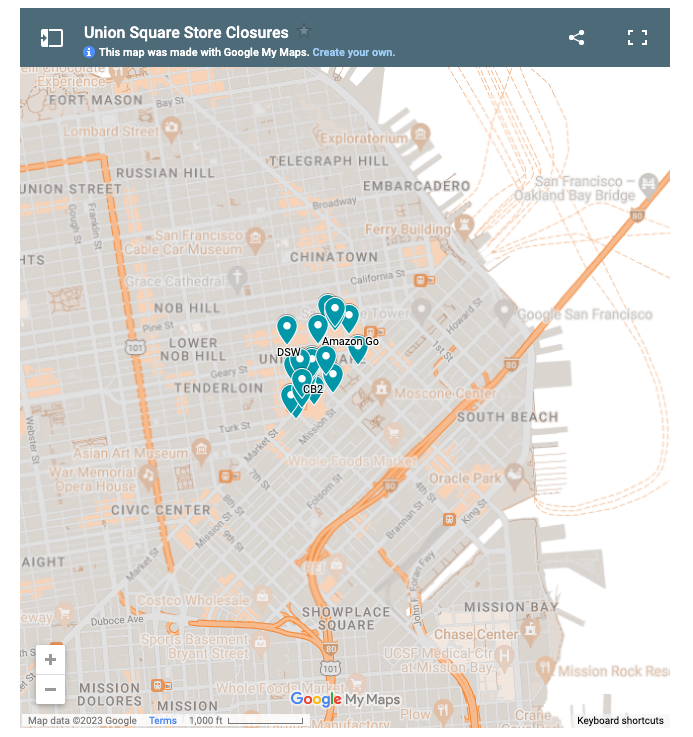Select the DSW store pin
The height and width of the screenshot is (737, 693).
point(287,328)
